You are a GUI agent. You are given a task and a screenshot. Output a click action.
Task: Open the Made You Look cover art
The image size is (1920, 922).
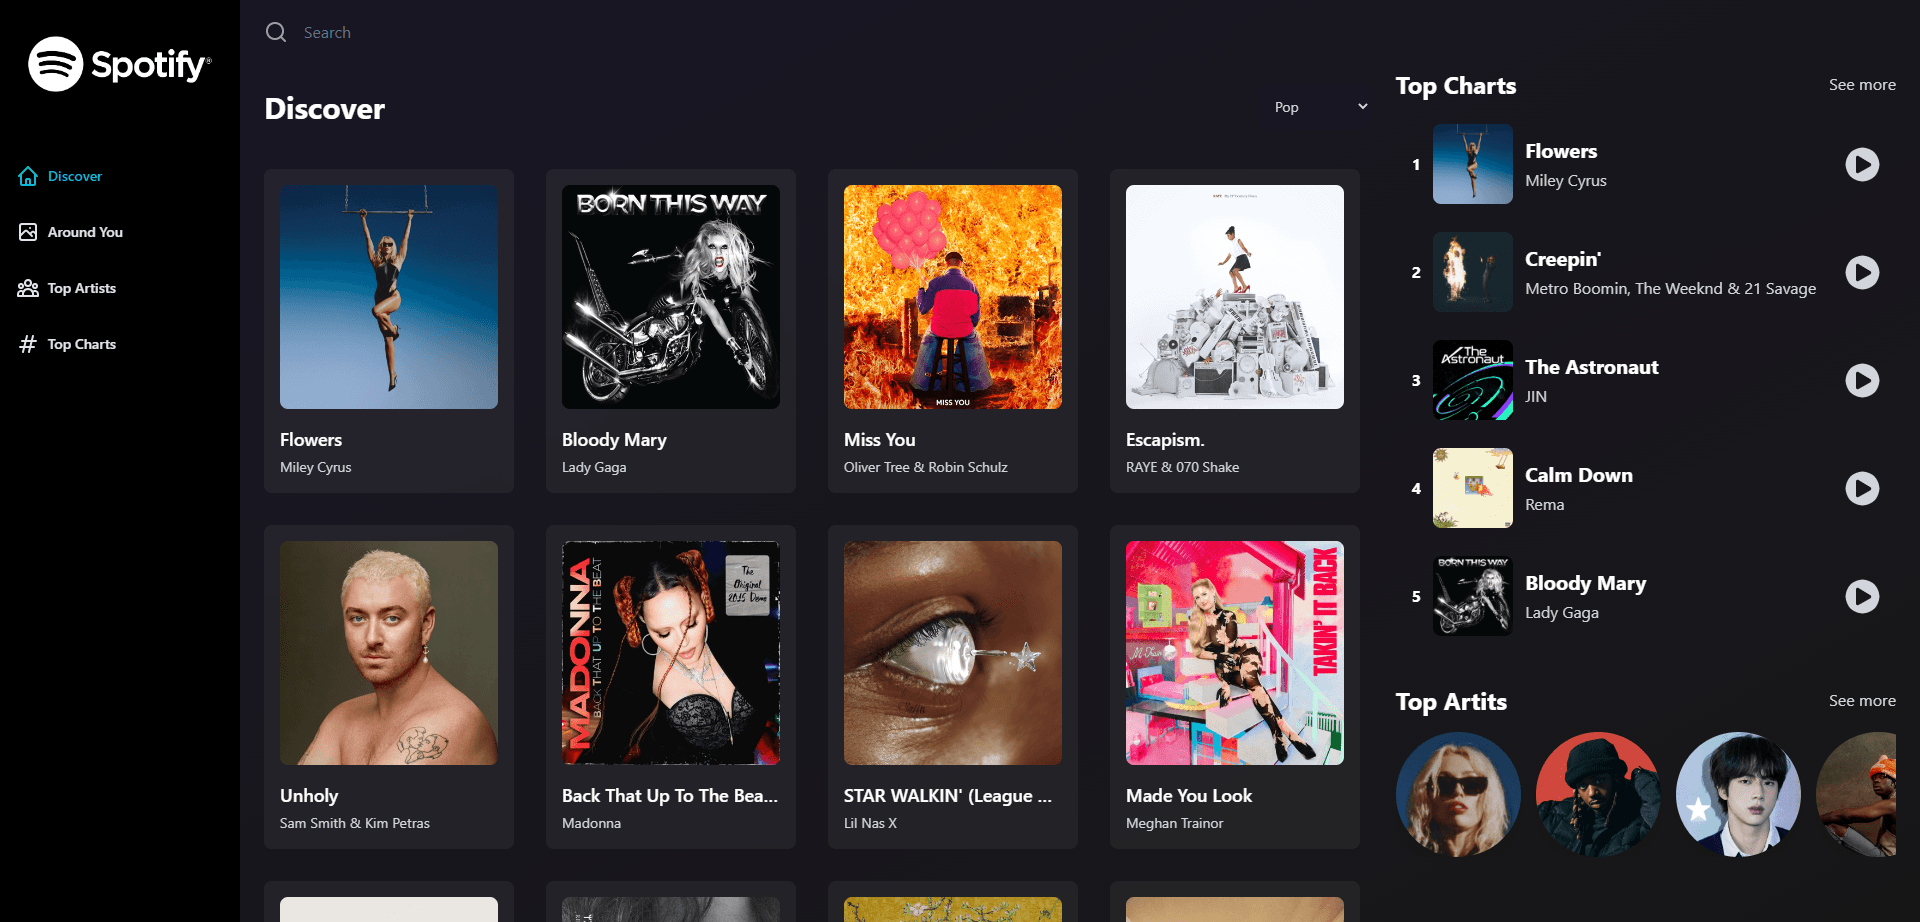1235,653
